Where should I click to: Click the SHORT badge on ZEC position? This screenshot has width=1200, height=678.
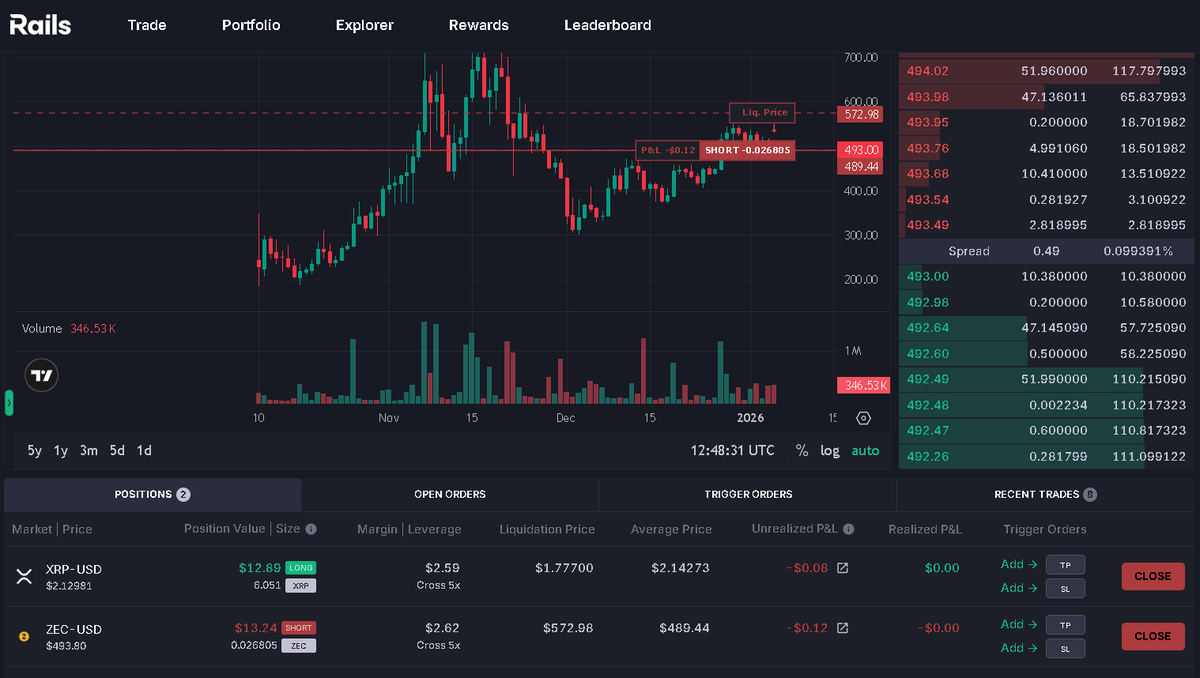(298, 628)
